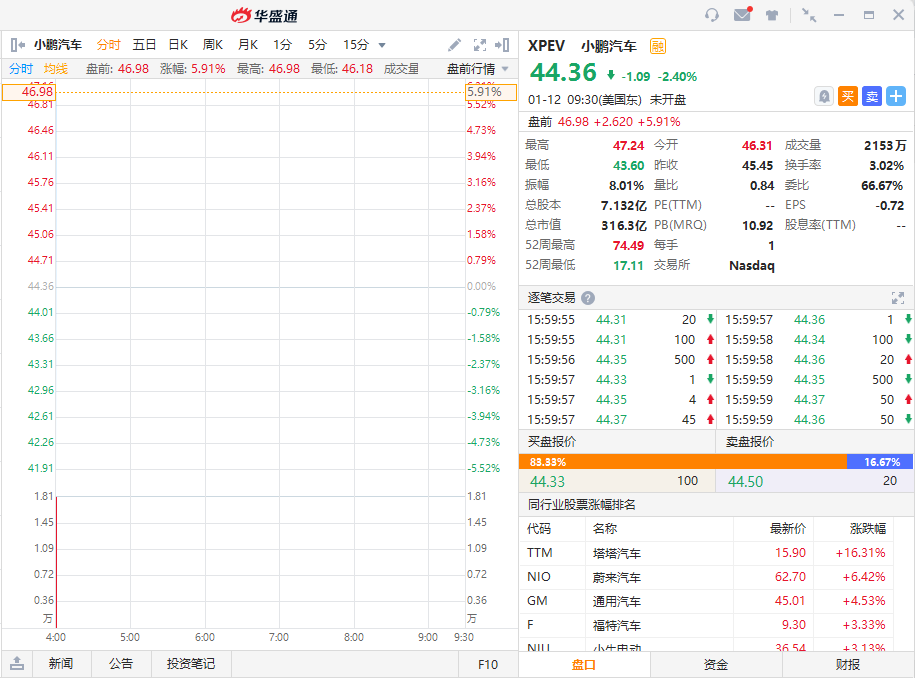The image size is (915, 678).
Task: Switch to the 资金 tab
Action: click(716, 664)
